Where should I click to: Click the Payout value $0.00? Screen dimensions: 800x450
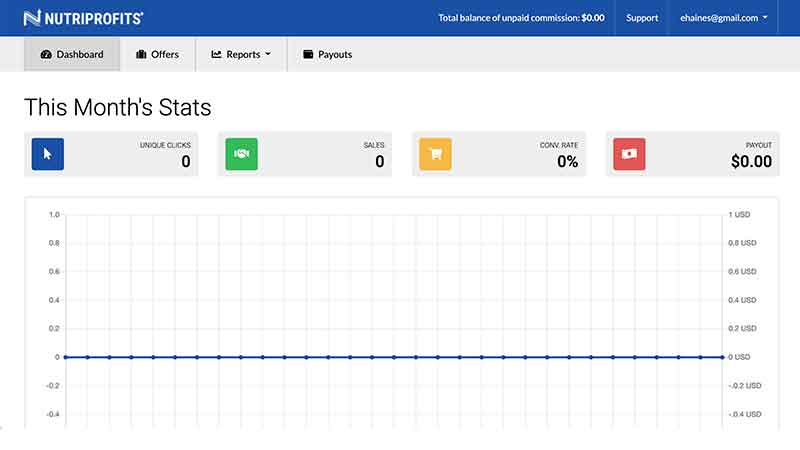click(751, 162)
